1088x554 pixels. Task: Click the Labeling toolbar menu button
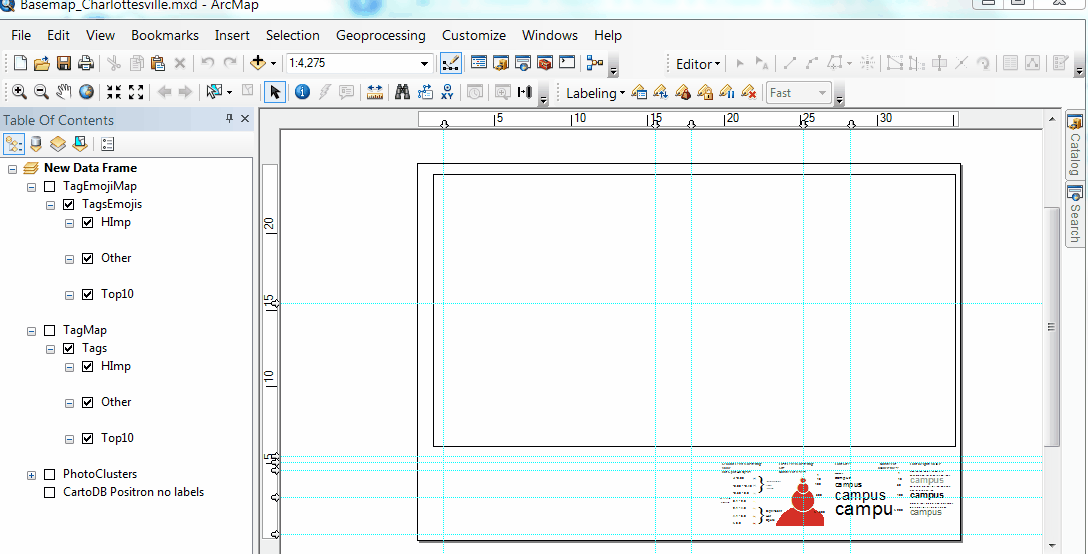(x=595, y=93)
